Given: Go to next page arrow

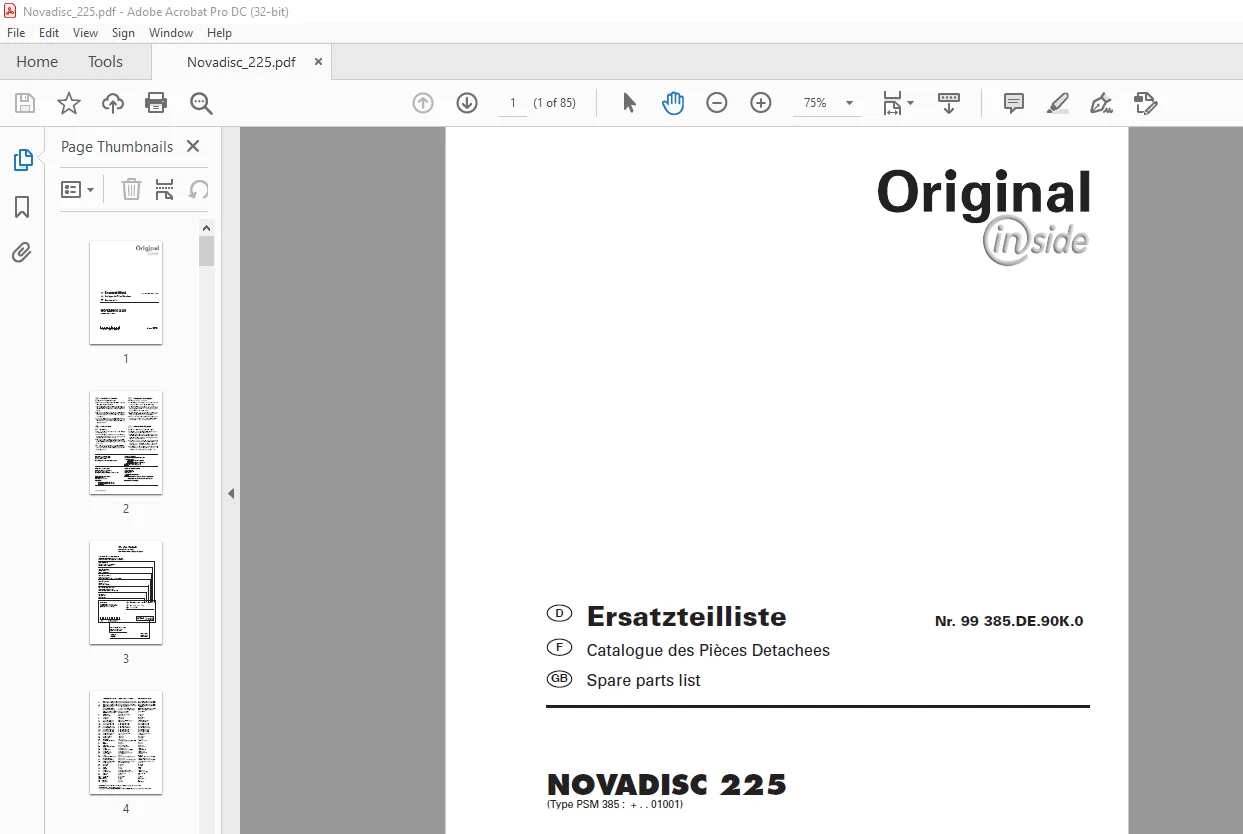Looking at the screenshot, I should pos(467,103).
